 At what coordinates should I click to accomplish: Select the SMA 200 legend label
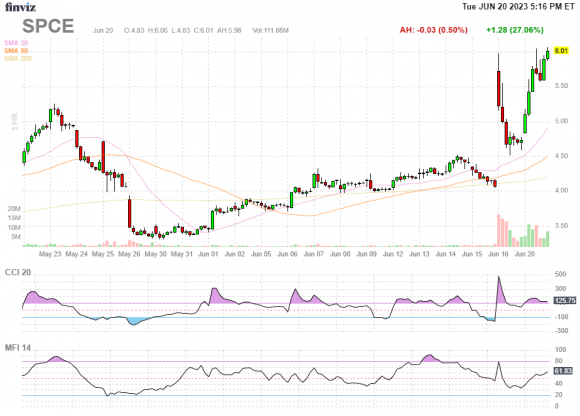click(18, 58)
